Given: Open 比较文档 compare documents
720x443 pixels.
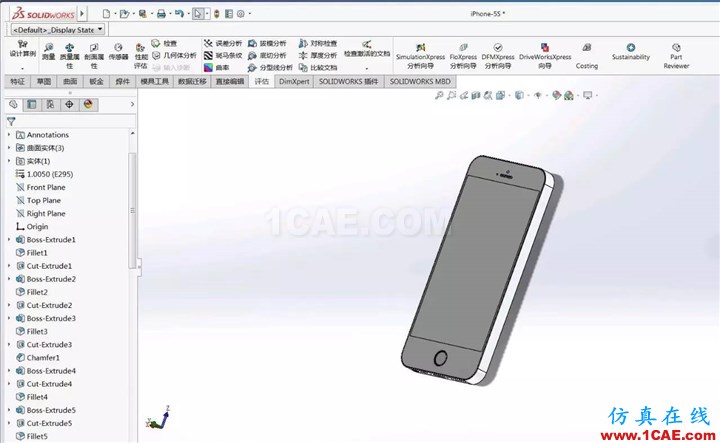Looking at the screenshot, I should pos(318,67).
